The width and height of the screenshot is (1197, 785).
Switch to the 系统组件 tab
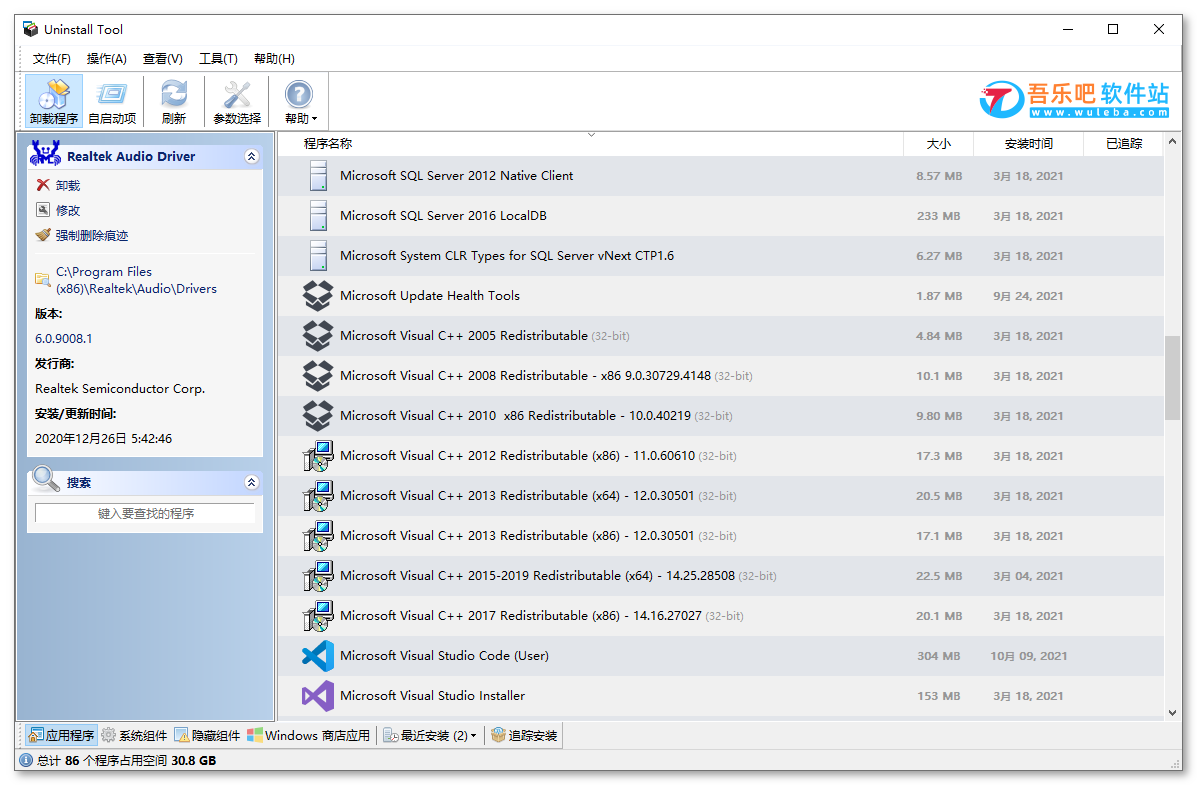click(134, 735)
